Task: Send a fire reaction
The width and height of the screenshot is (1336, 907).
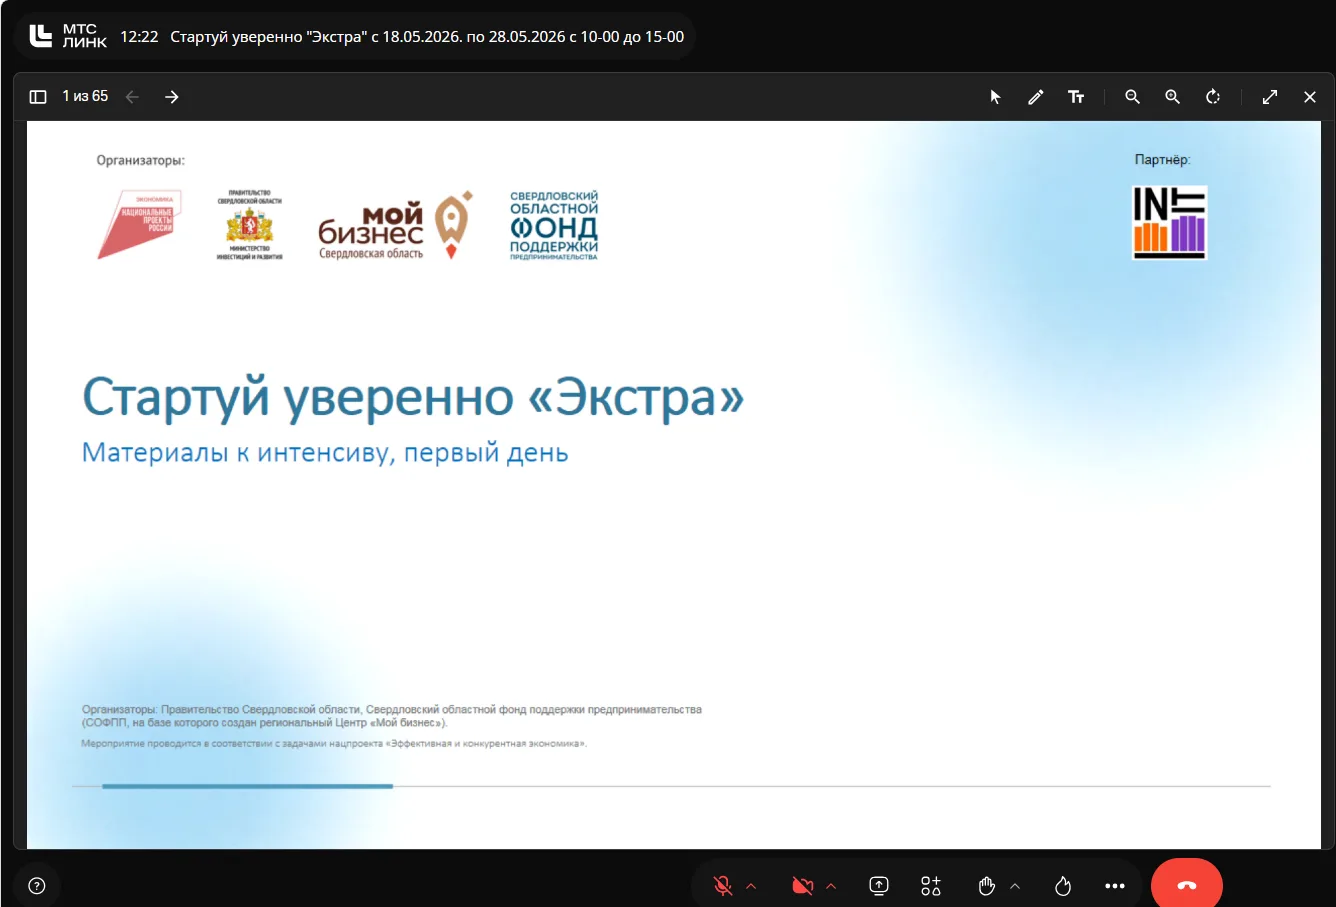Action: (x=1063, y=886)
